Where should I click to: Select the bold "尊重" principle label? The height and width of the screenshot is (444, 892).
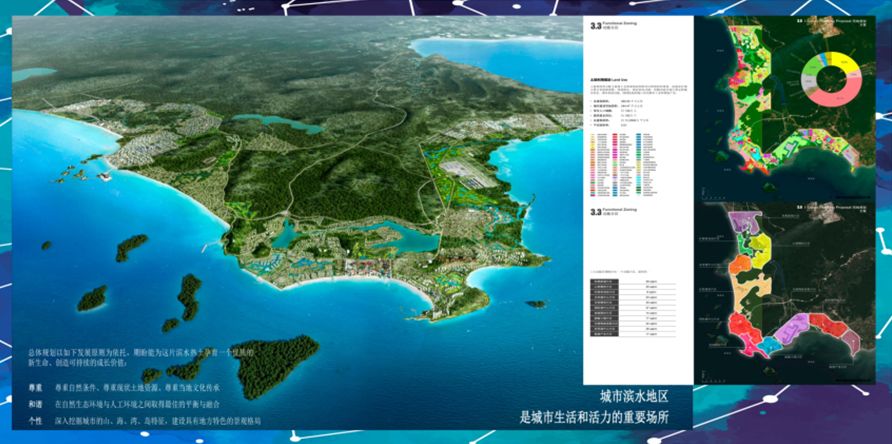click(x=35, y=388)
